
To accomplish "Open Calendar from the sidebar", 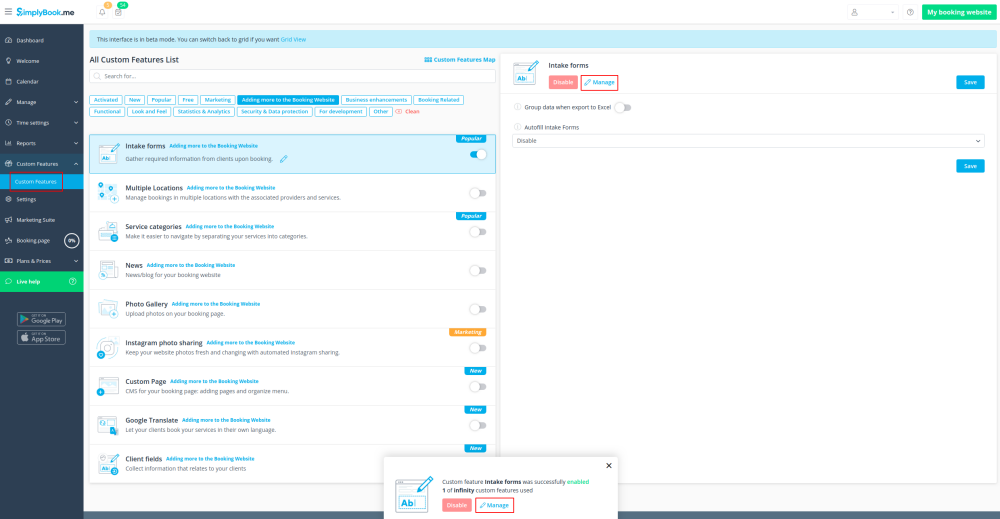I will (27, 81).
